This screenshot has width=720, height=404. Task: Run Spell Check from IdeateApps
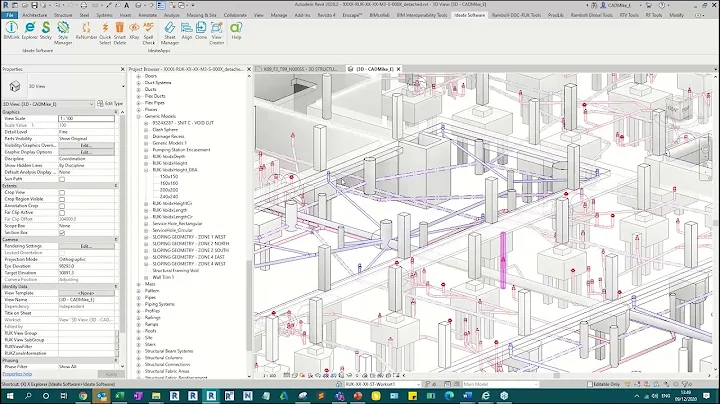point(148,34)
